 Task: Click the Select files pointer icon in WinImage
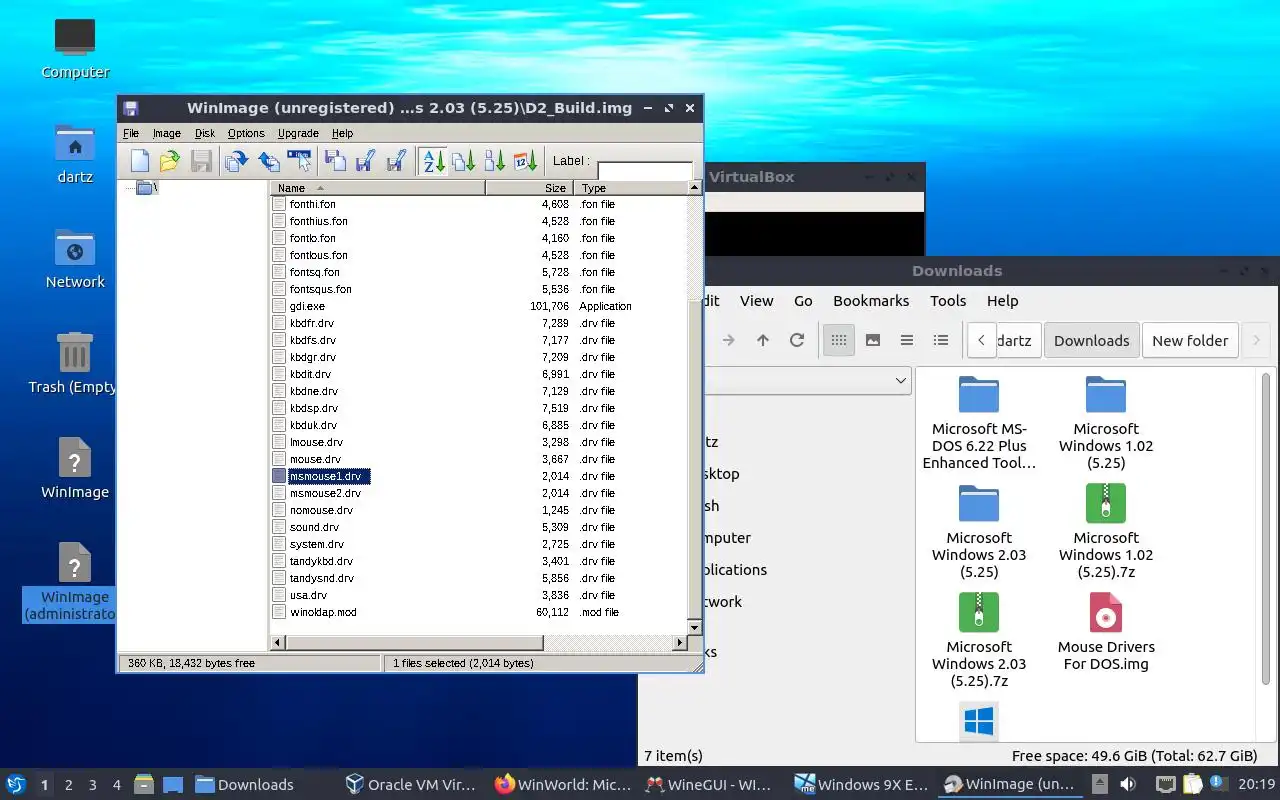299,161
